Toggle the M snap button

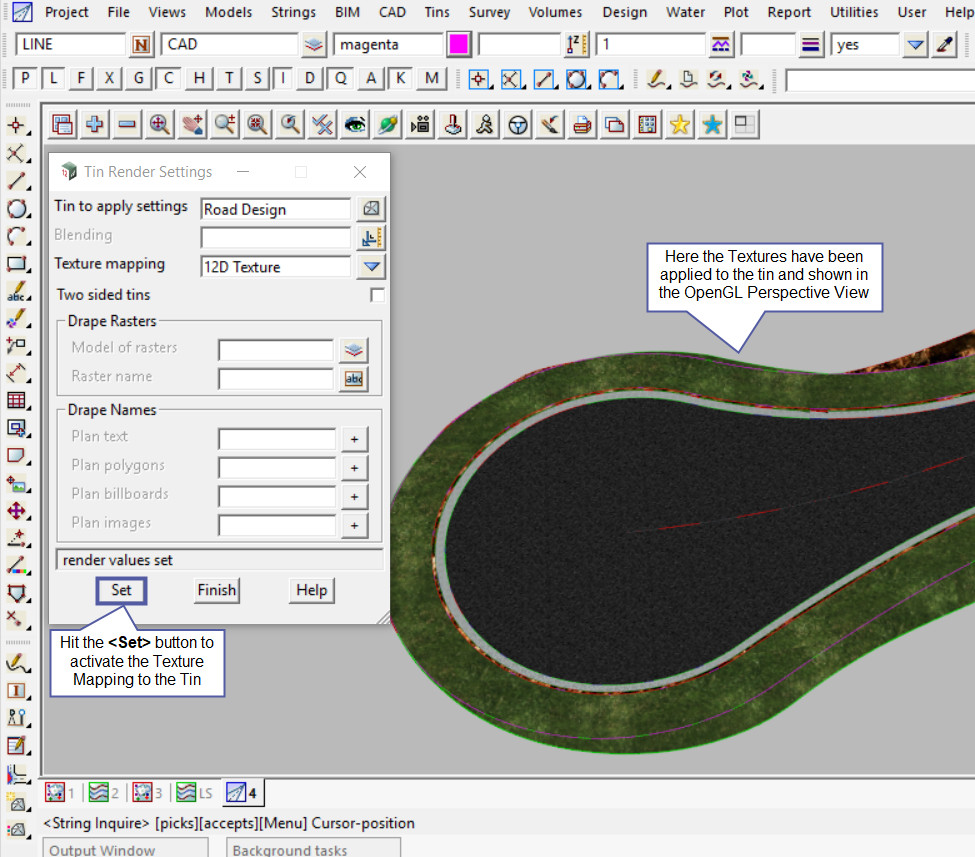point(431,79)
